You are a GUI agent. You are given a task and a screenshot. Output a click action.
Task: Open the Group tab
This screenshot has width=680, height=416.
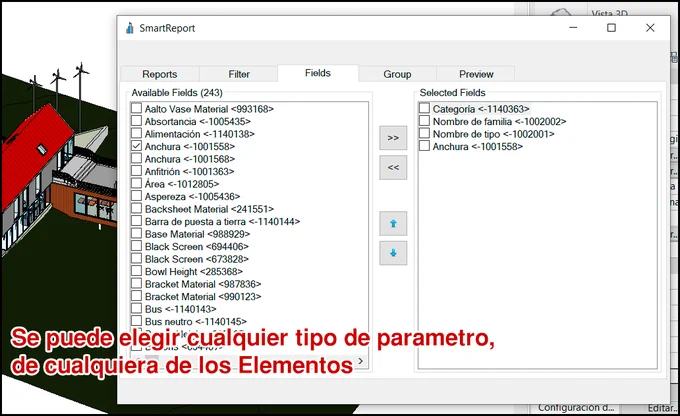397,74
